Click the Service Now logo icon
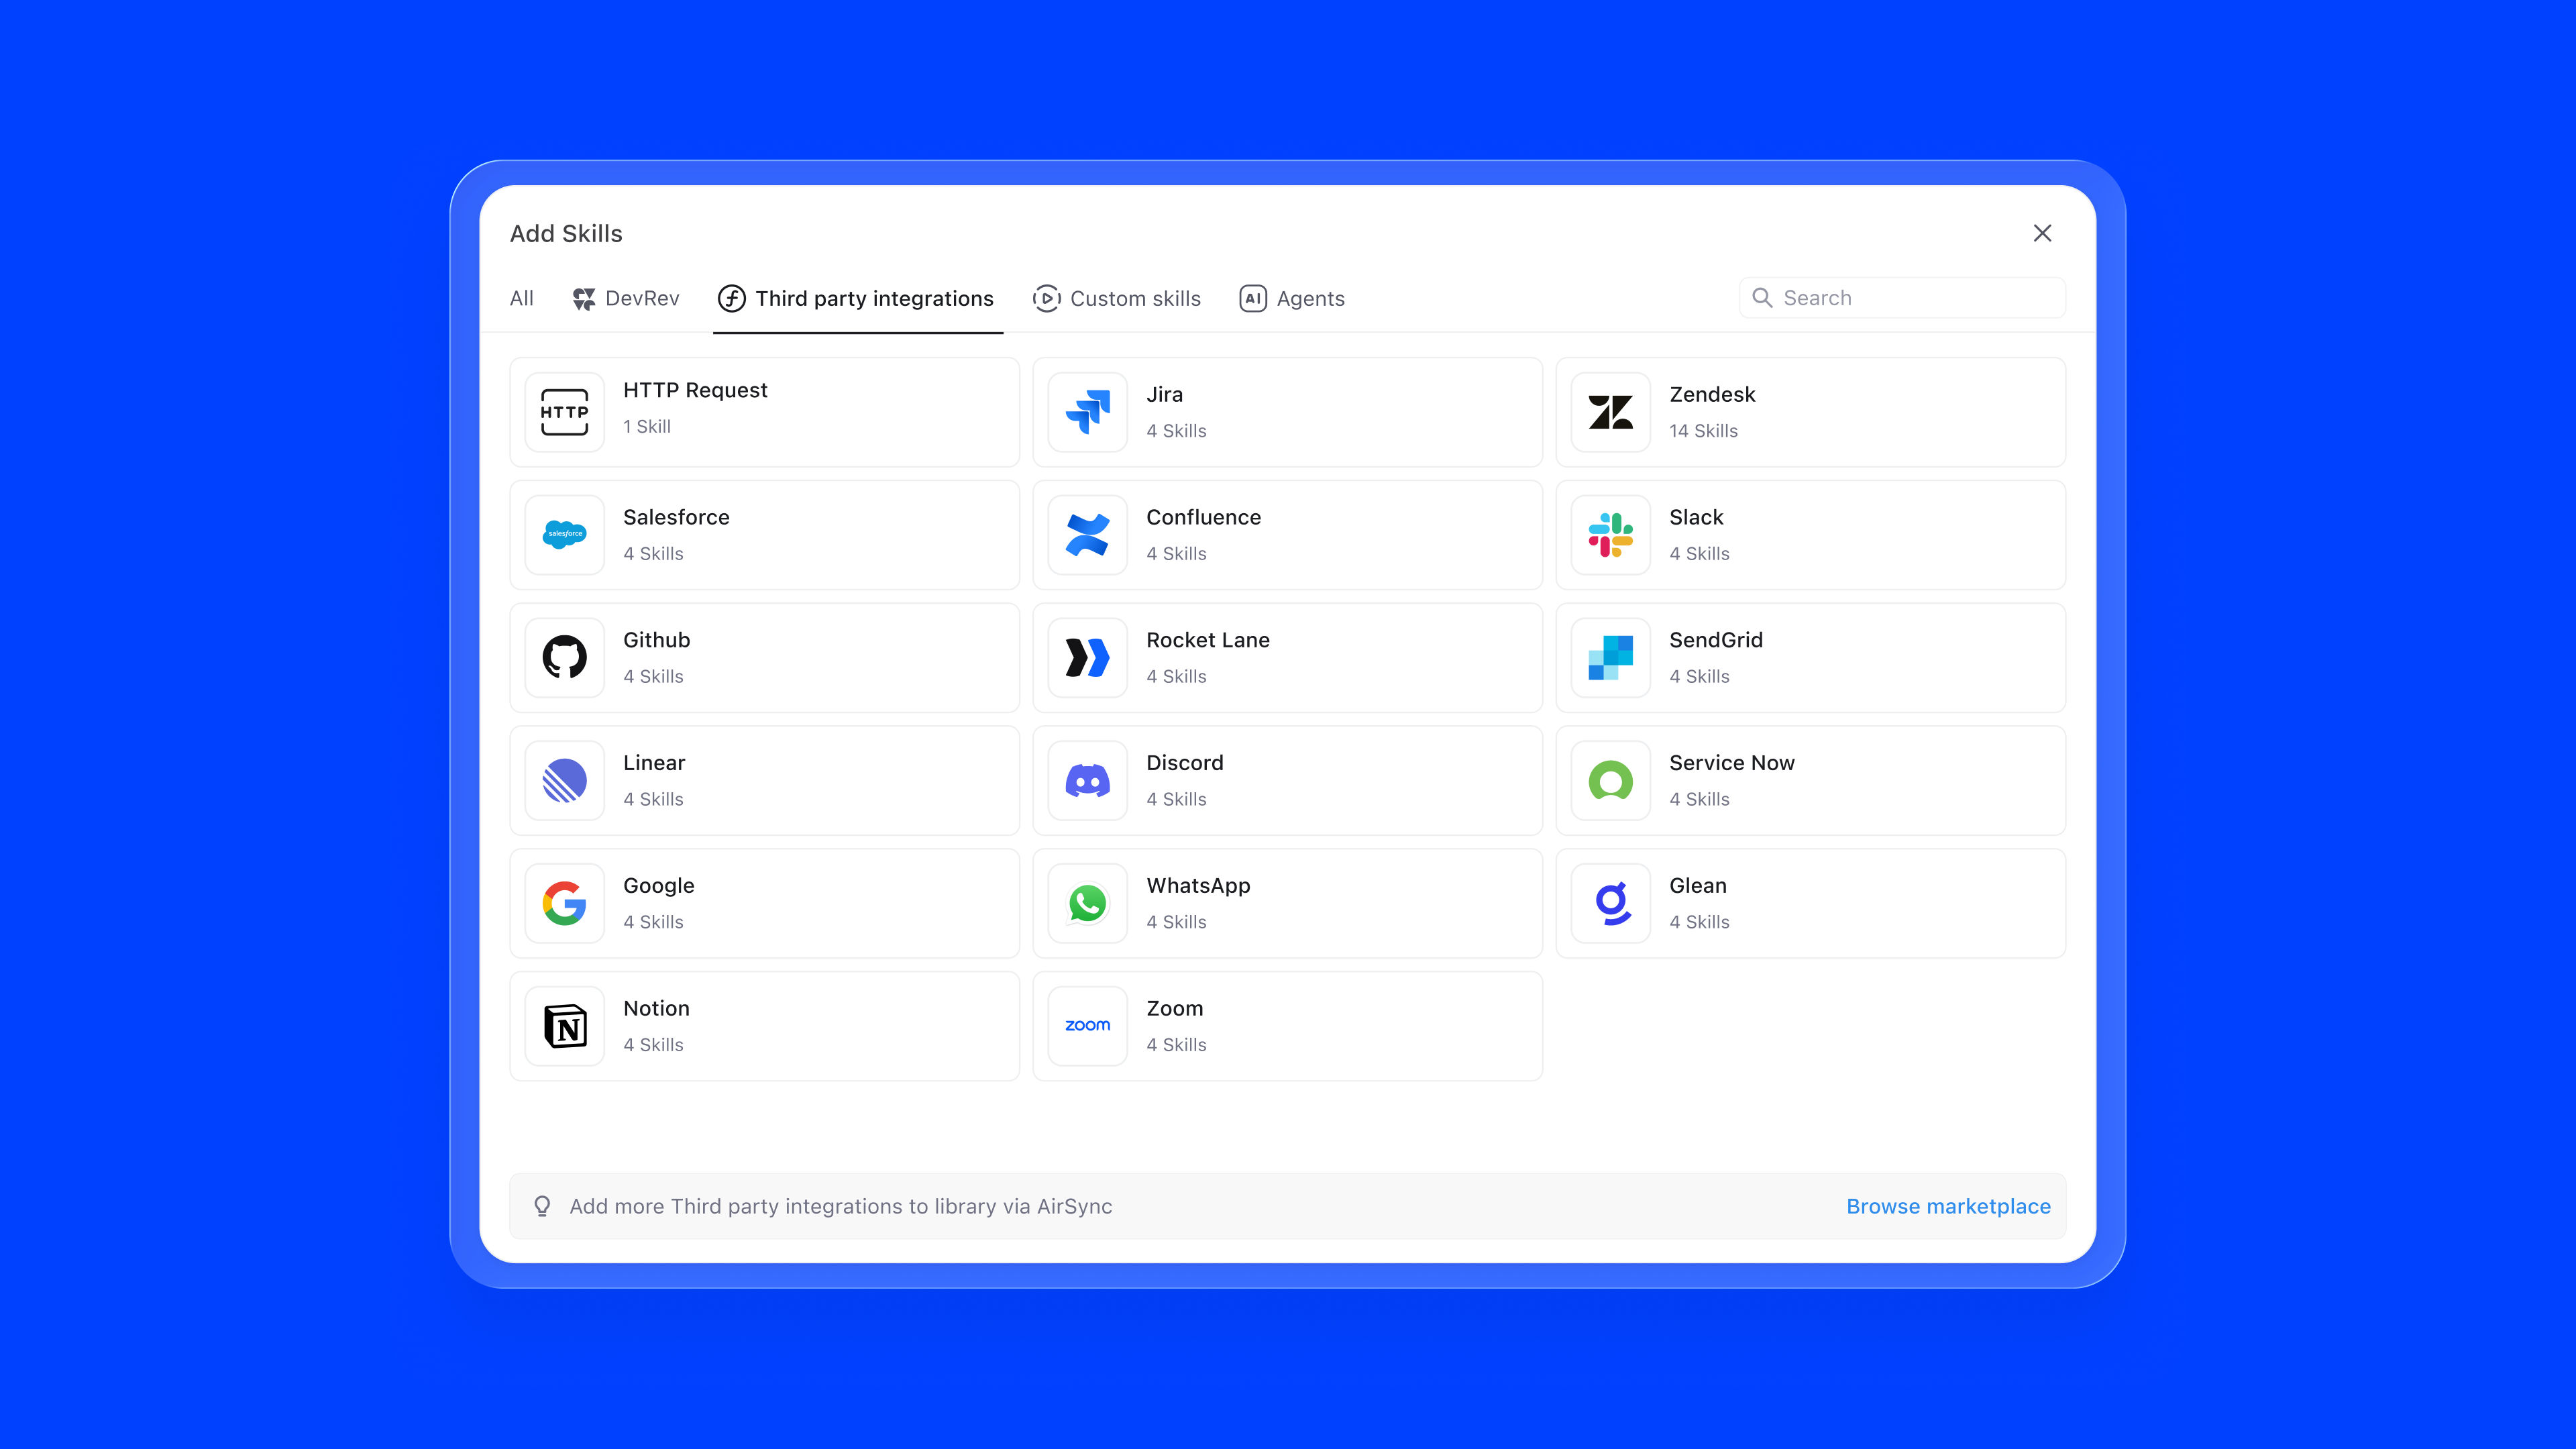This screenshot has height=1449, width=2576. (x=1610, y=781)
